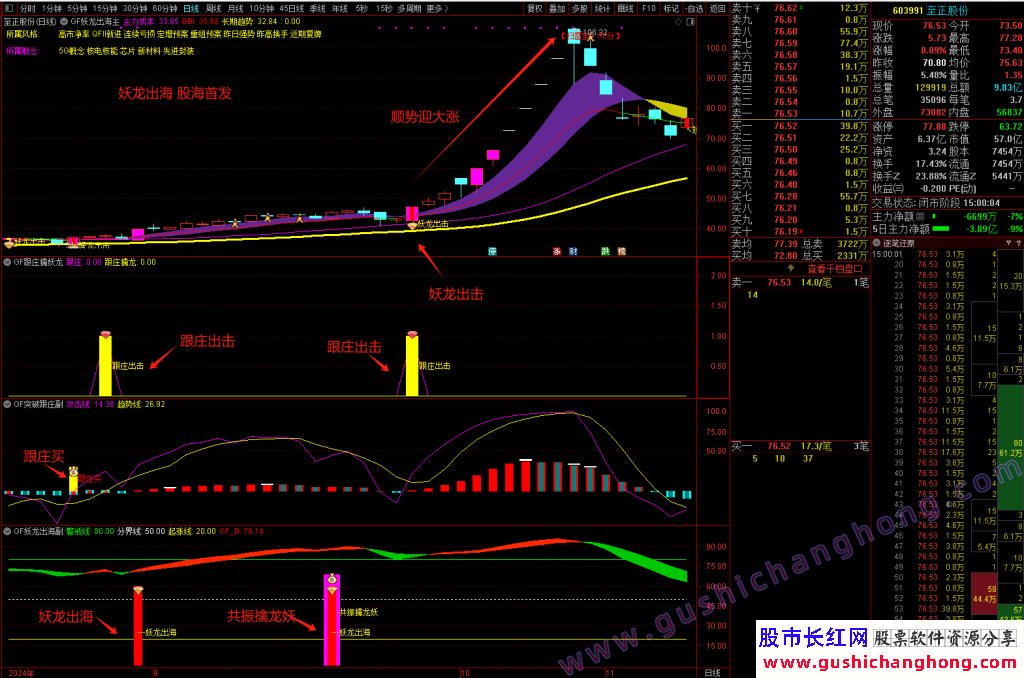This screenshot has width=1024, height=678.
Task: Click the 5G概念 concept tag
Action: click(x=71, y=50)
